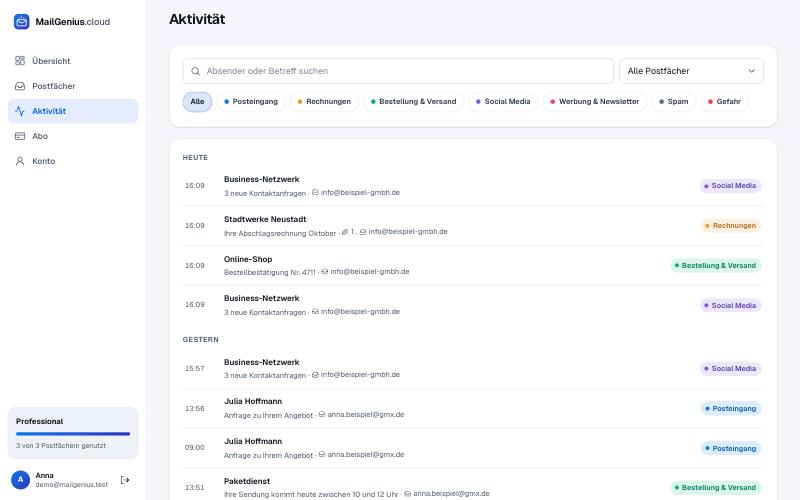Click the Abo card icon

(20, 136)
